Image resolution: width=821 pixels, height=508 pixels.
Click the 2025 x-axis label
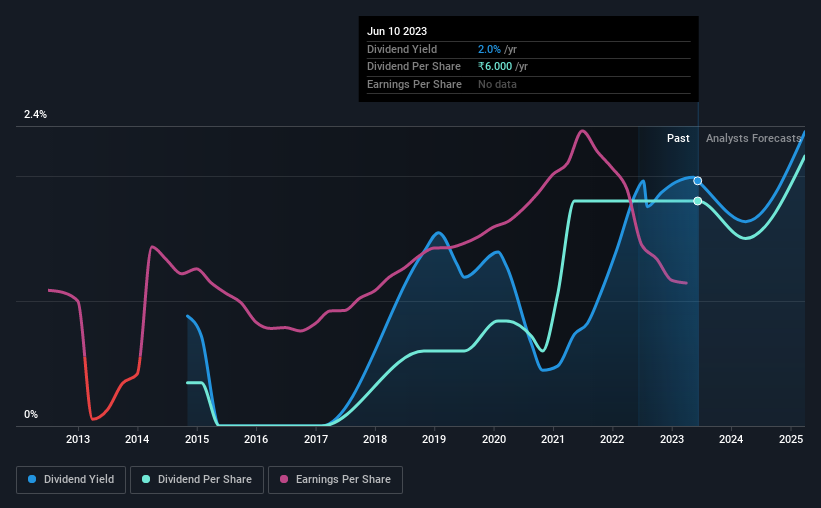[791, 439]
